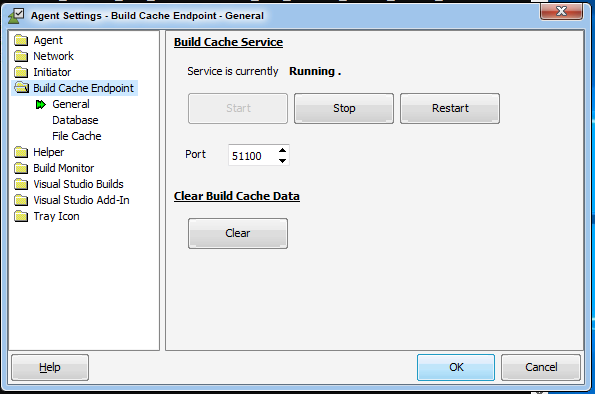Click the Agent Settings title bar icon

(x=16, y=16)
